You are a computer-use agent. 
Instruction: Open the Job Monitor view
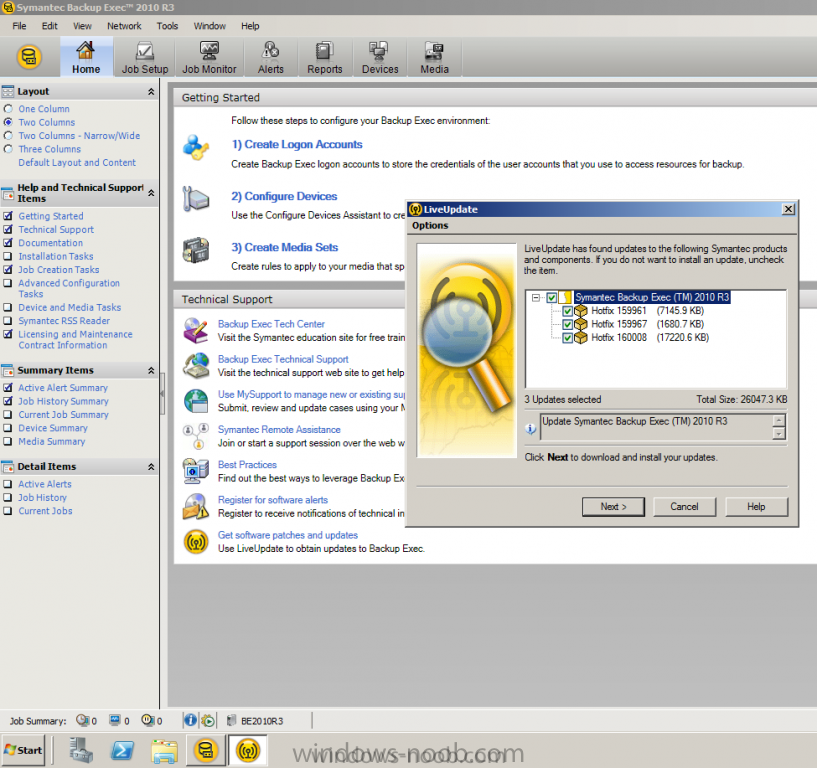click(x=209, y=57)
